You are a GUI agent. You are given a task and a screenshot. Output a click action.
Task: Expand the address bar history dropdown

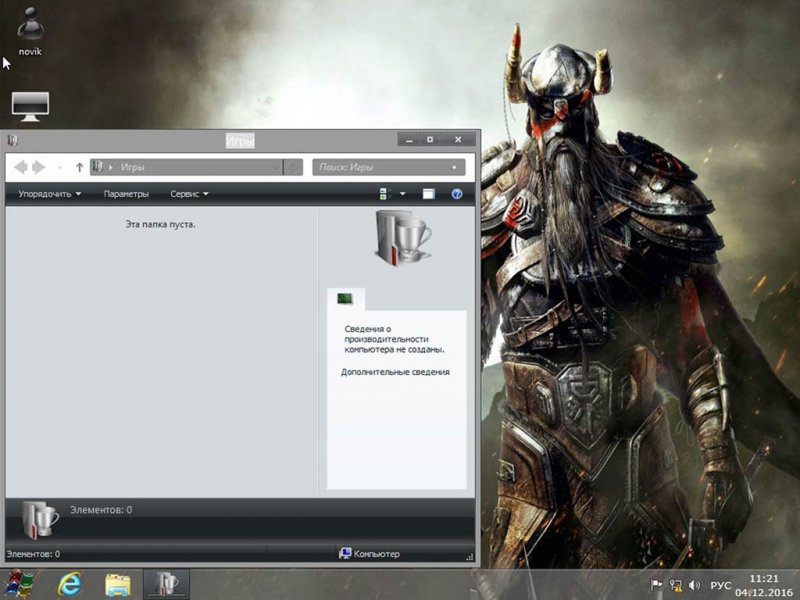[x=276, y=167]
